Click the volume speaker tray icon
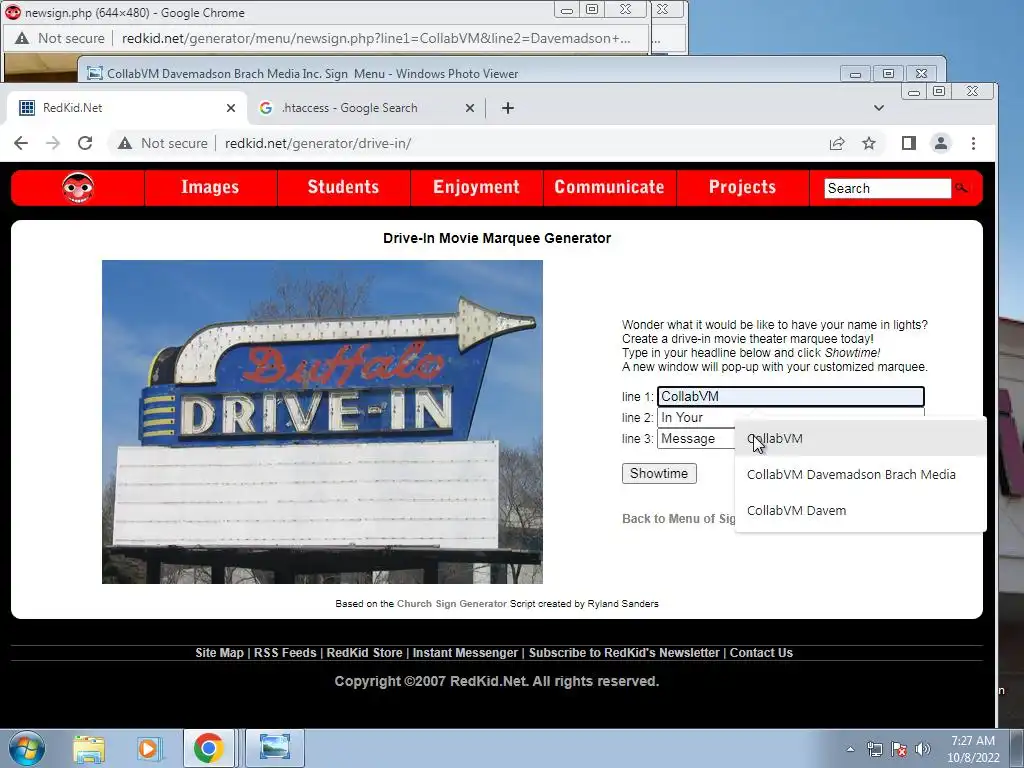The image size is (1024, 768). [922, 749]
